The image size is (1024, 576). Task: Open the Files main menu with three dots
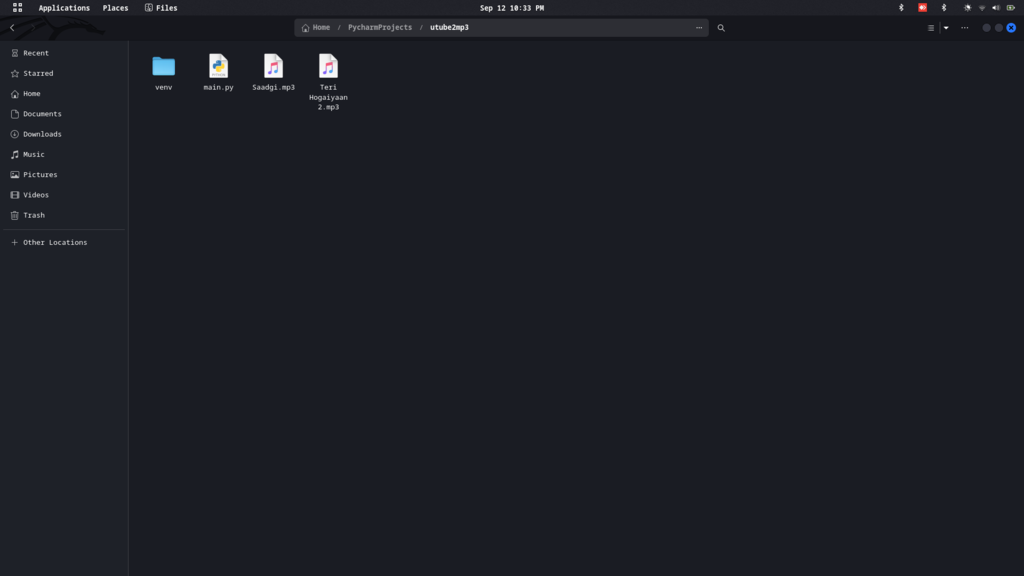coord(965,27)
